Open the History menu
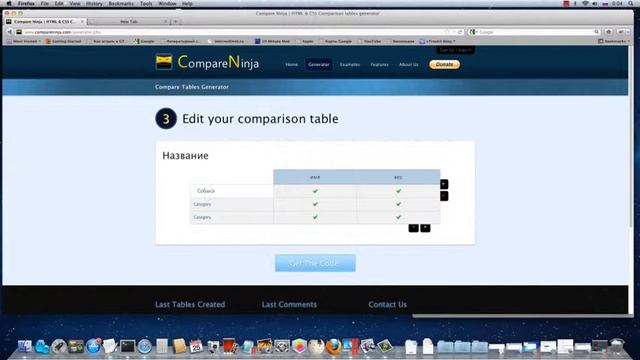Image resolution: width=640 pixels, height=360 pixels. tap(94, 3)
